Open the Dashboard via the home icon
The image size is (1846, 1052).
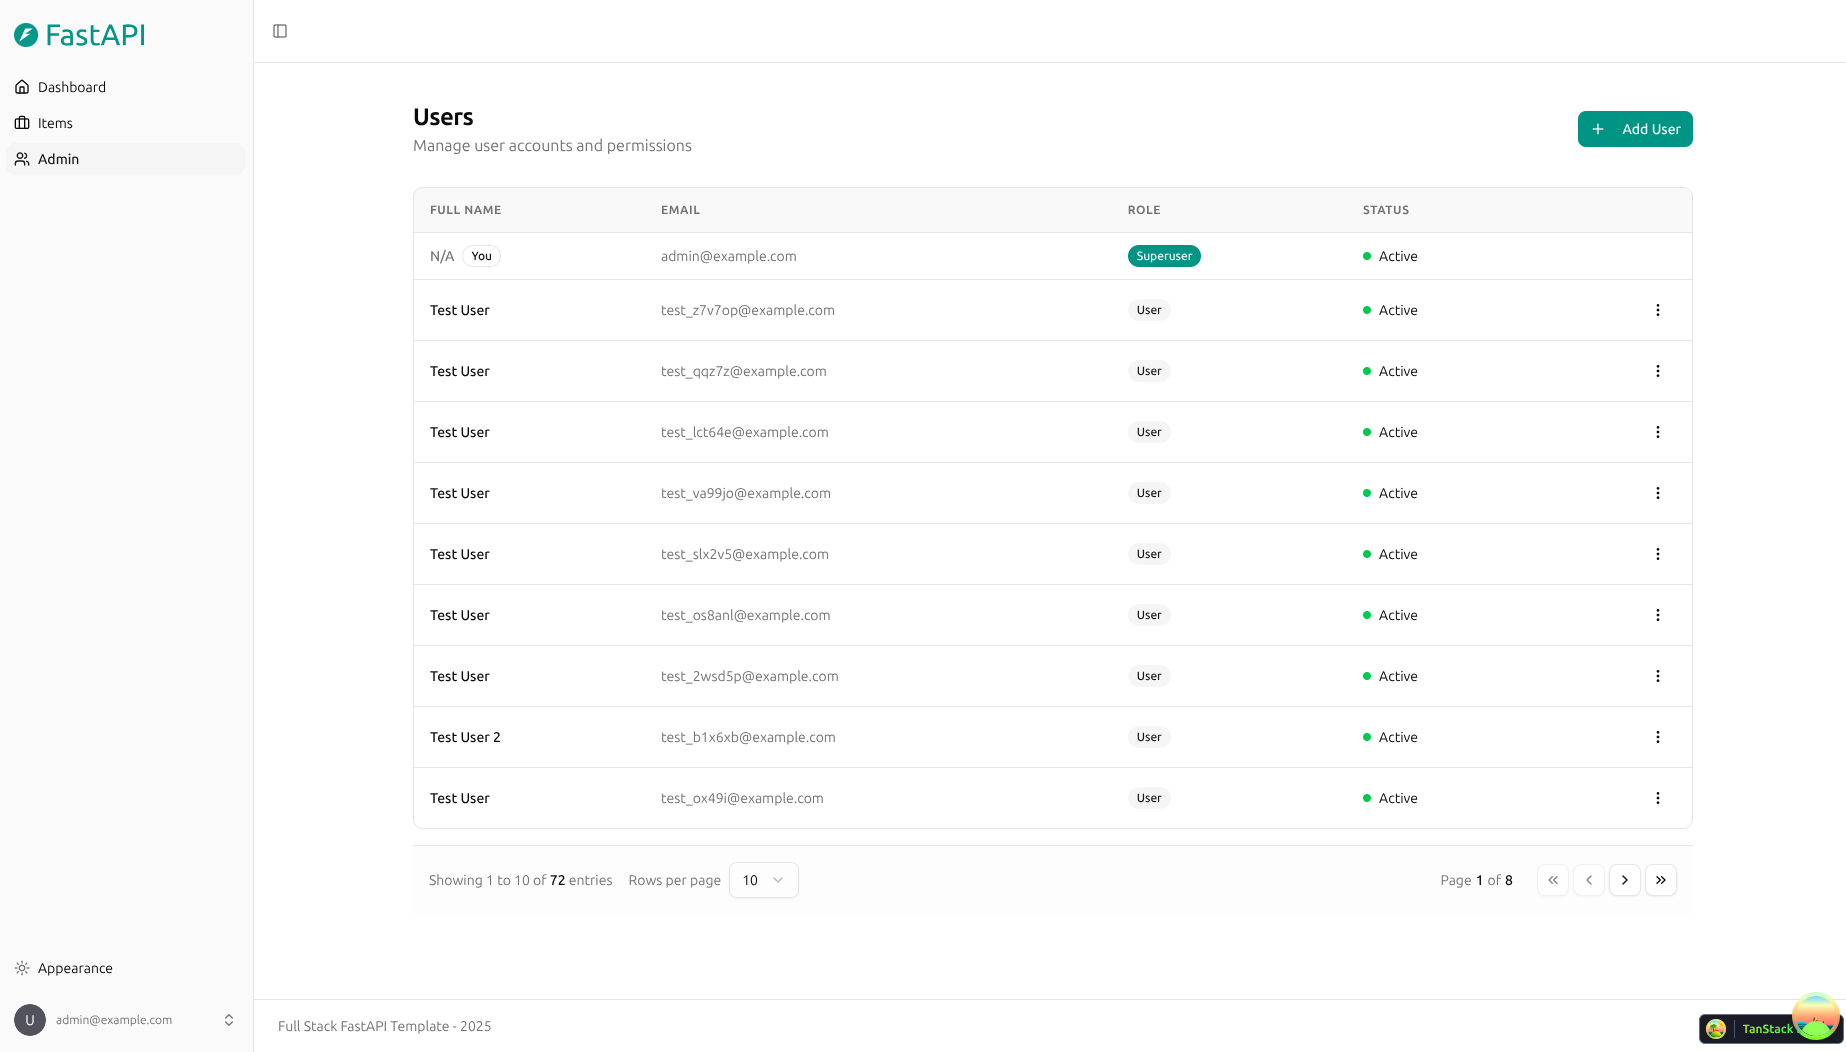tap(22, 87)
